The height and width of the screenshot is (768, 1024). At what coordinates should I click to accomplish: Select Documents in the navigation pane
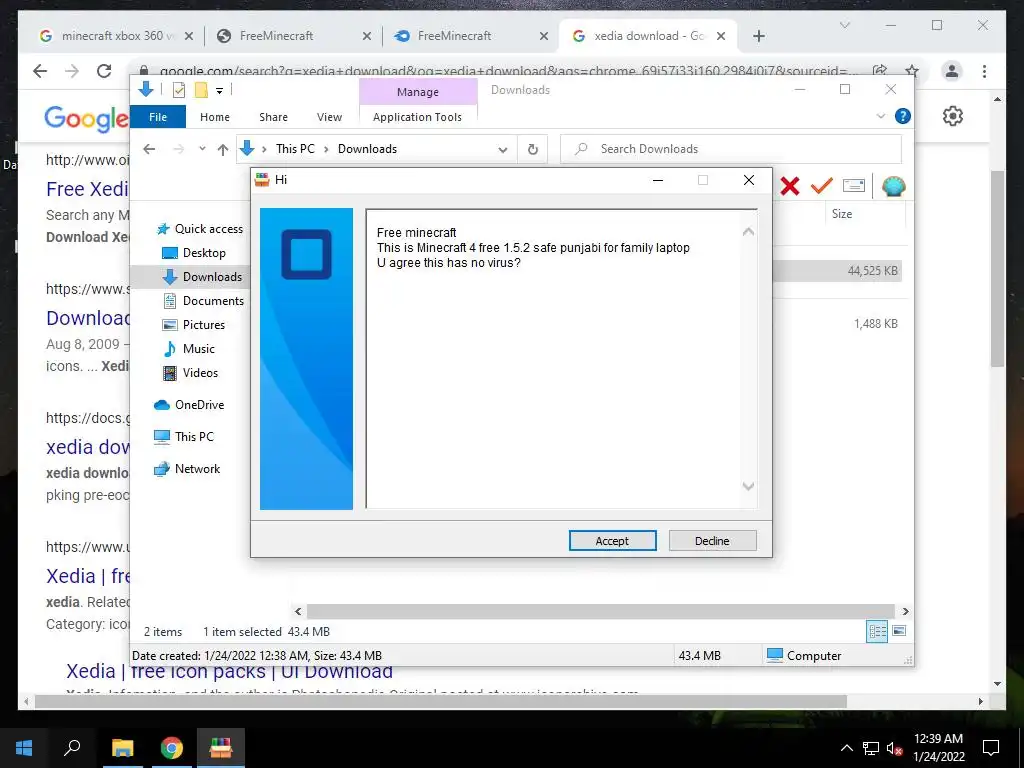(x=213, y=301)
